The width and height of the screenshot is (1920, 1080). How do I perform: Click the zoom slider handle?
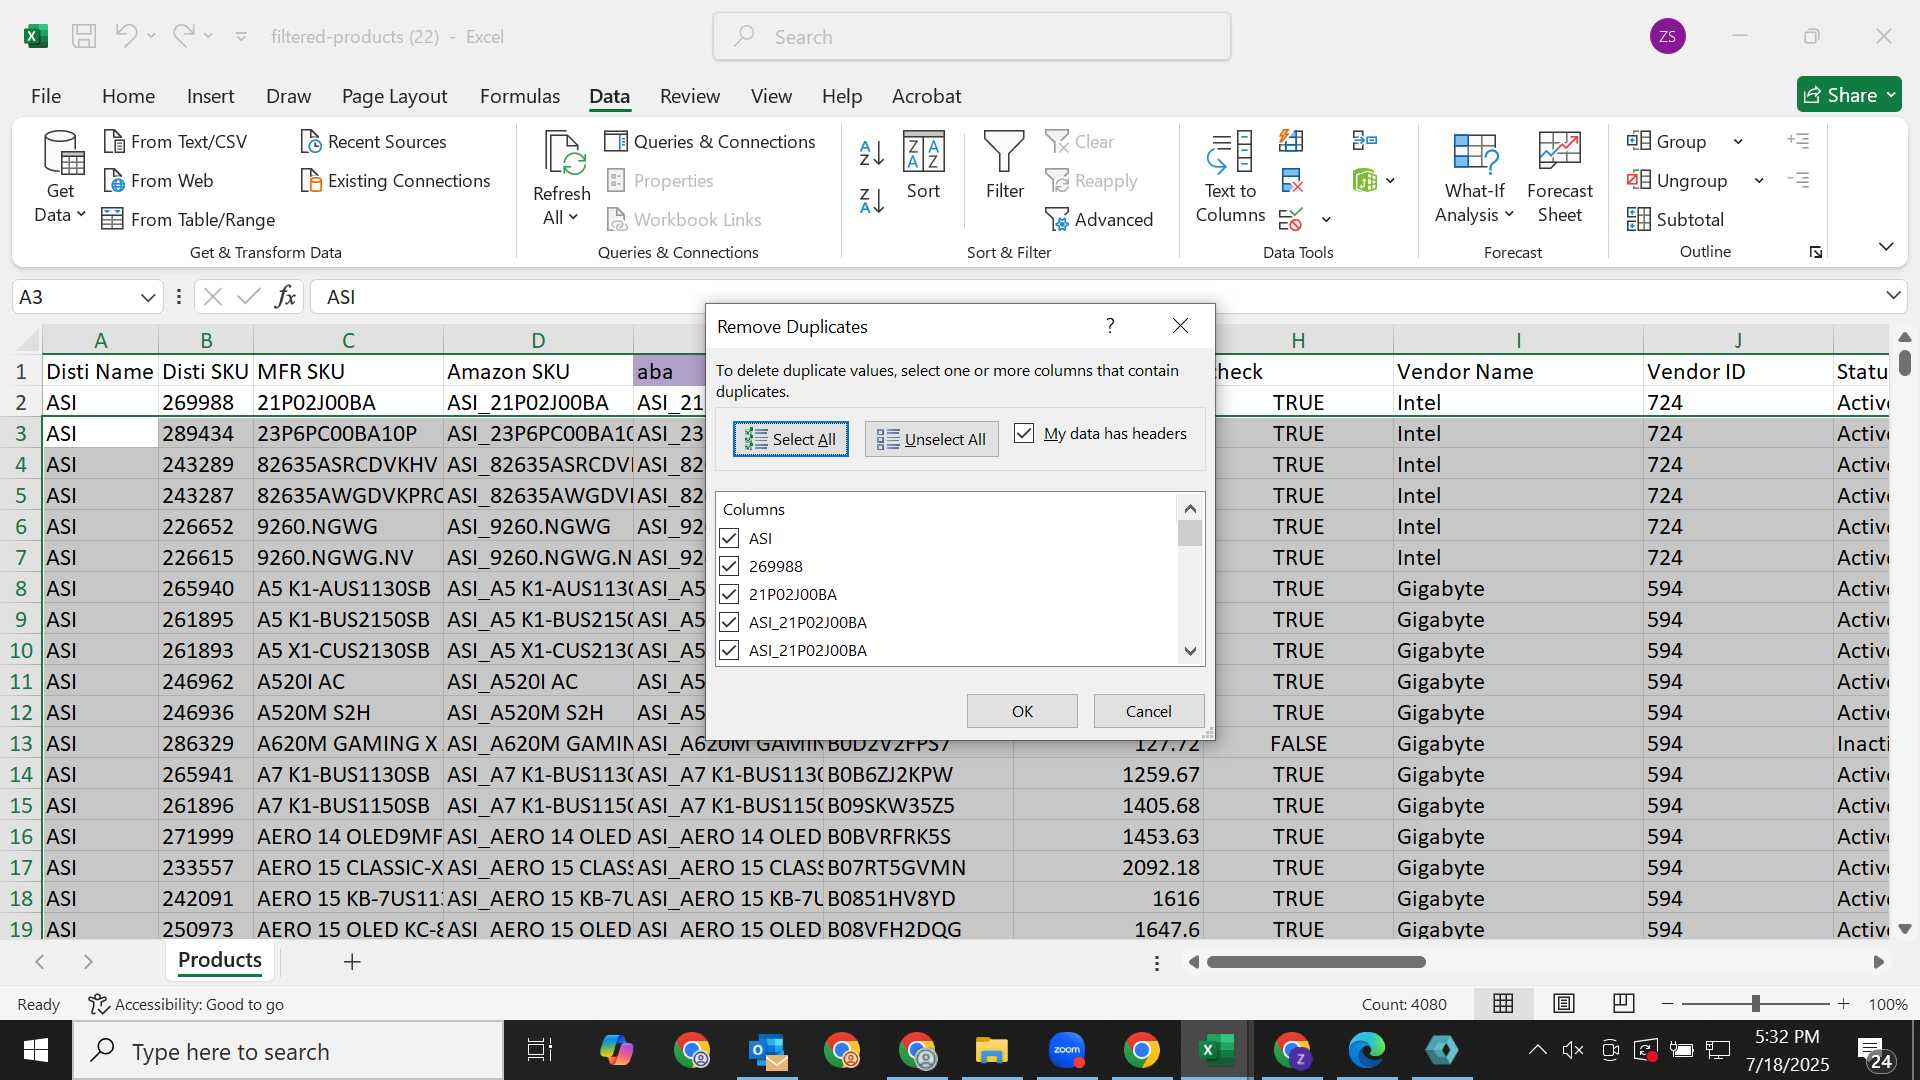[x=1755, y=1003]
